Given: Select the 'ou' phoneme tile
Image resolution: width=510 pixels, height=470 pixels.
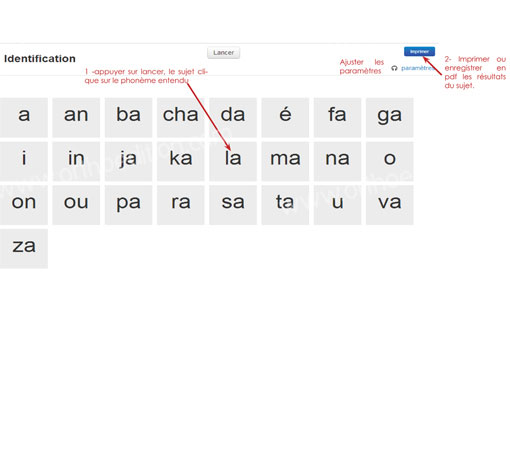Looking at the screenshot, I should (76, 205).
